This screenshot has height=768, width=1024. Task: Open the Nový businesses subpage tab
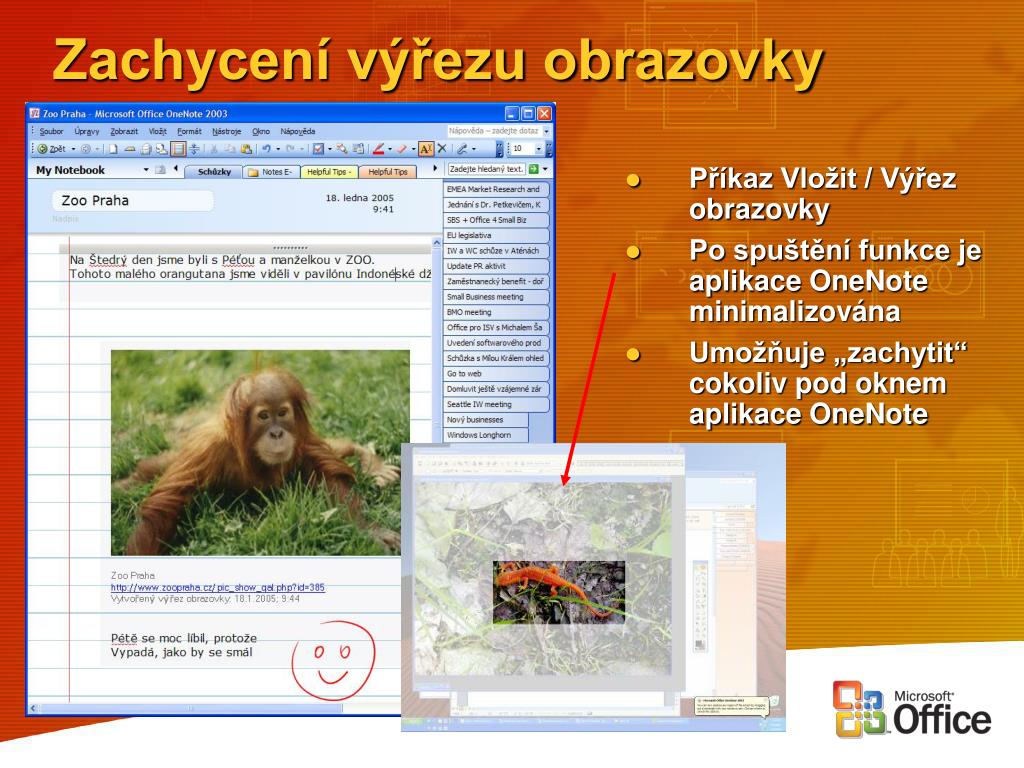(x=485, y=420)
